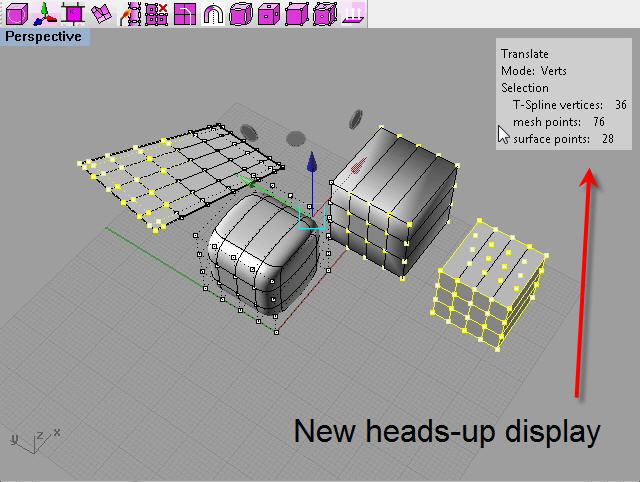Click the flatten points to plane icon
This screenshot has height=482, width=640.
click(x=353, y=13)
